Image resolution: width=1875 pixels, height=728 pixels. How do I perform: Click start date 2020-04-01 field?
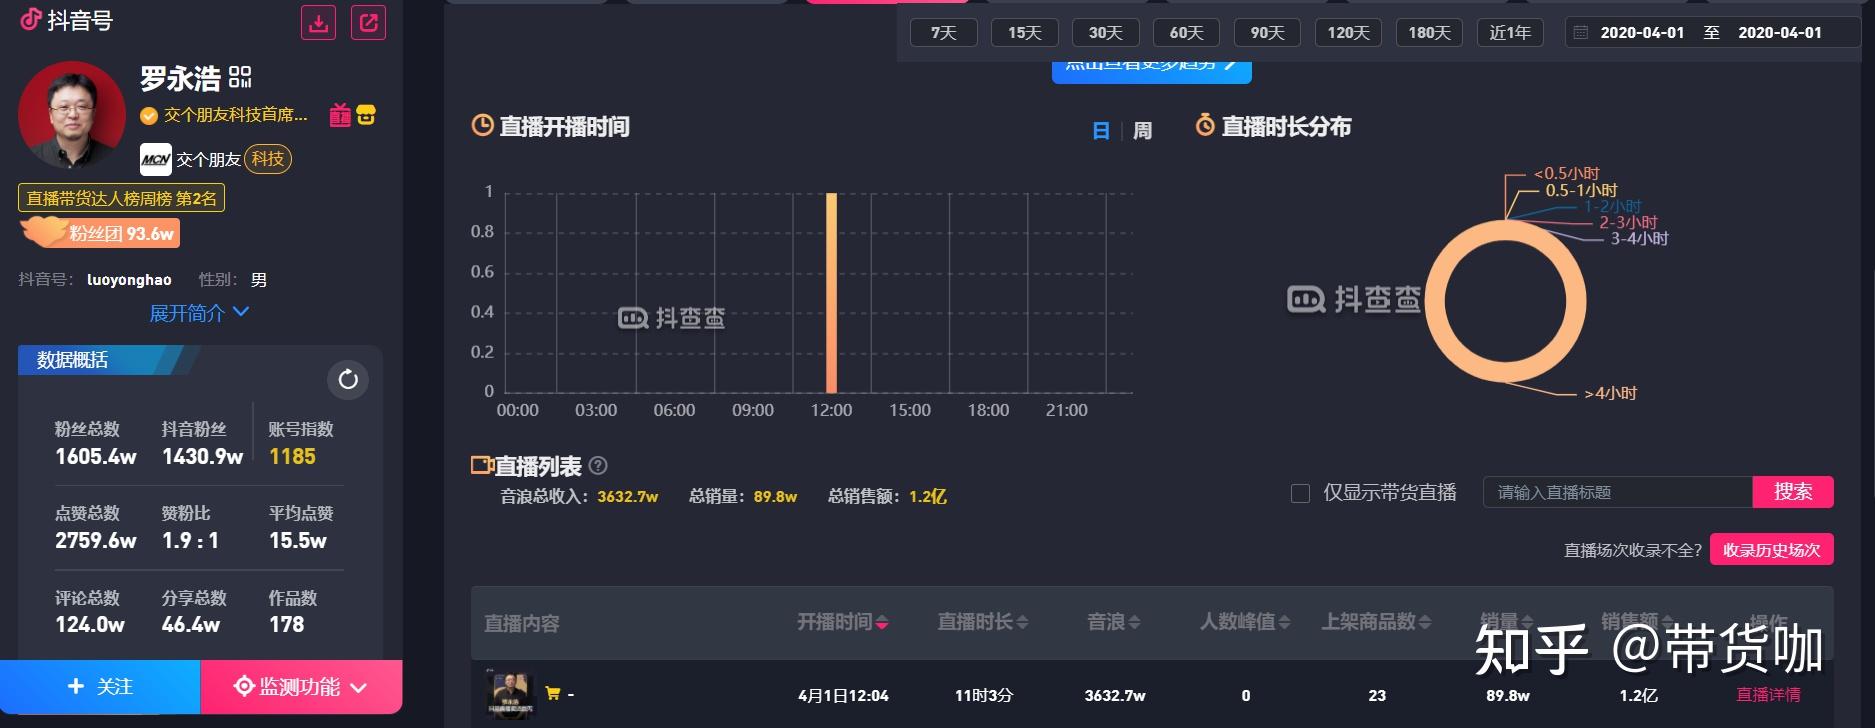point(1642,33)
